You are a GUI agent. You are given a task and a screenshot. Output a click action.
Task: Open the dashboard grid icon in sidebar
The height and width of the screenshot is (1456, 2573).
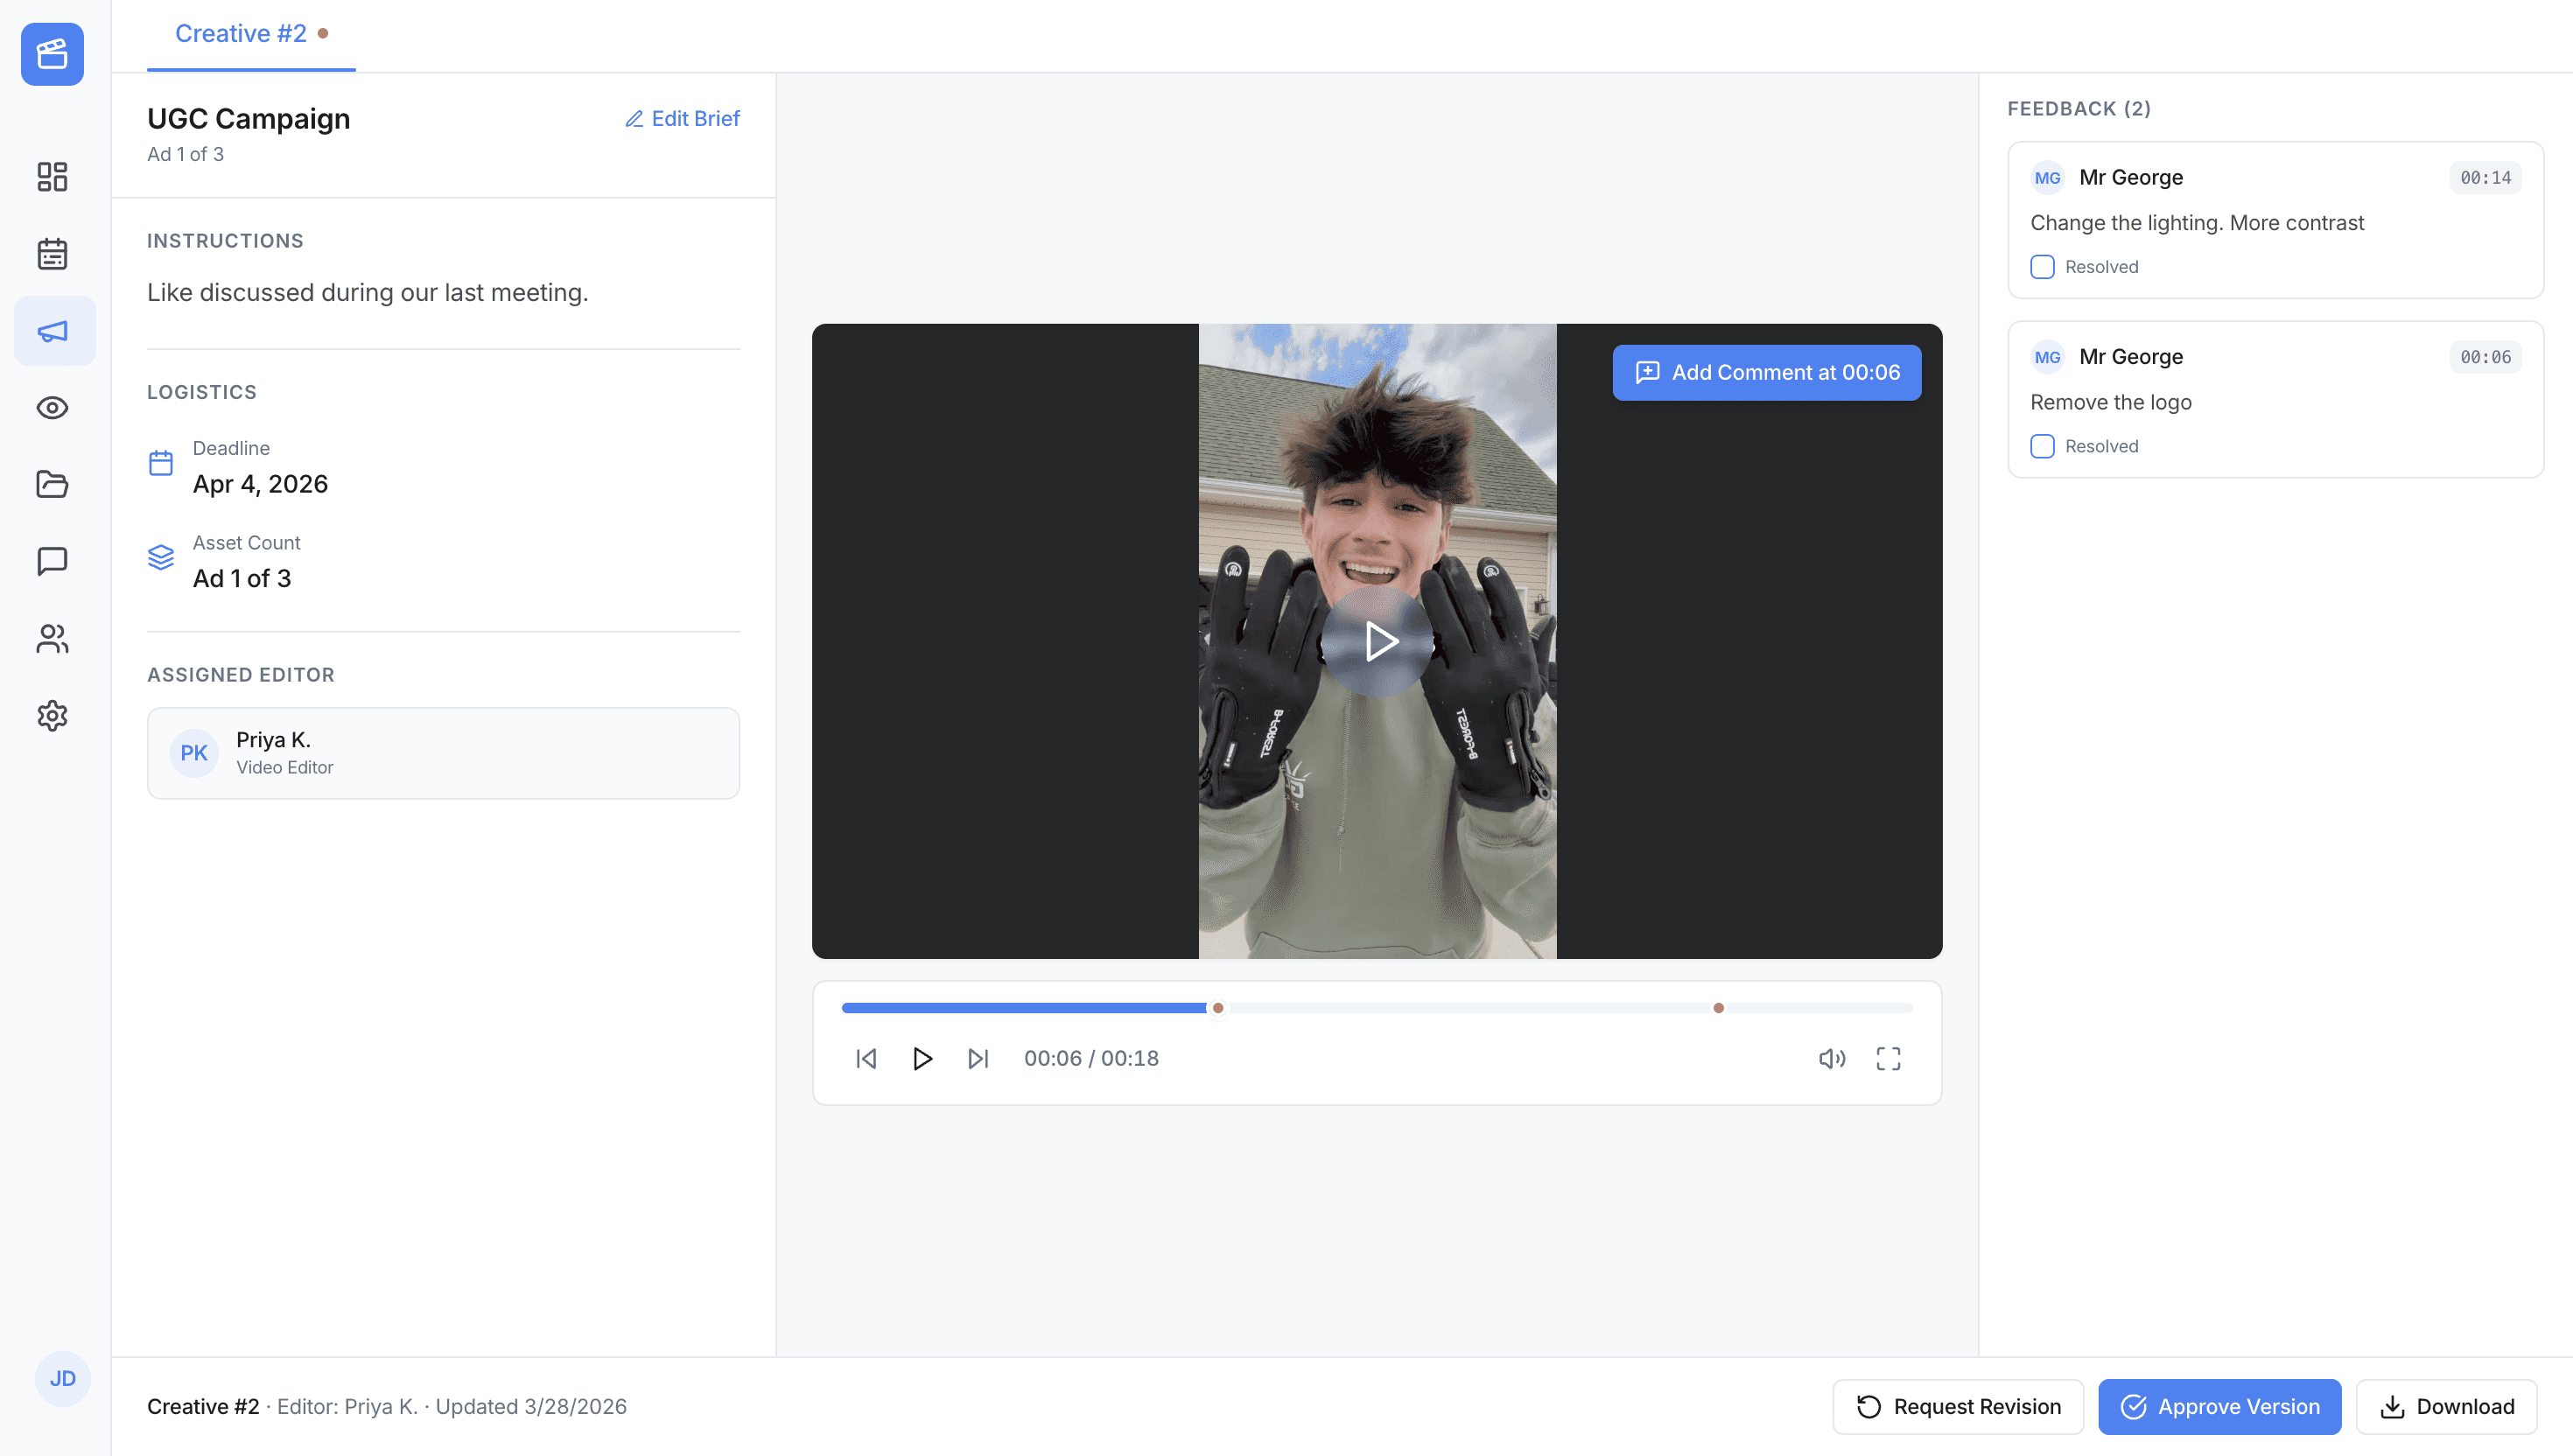click(x=52, y=177)
